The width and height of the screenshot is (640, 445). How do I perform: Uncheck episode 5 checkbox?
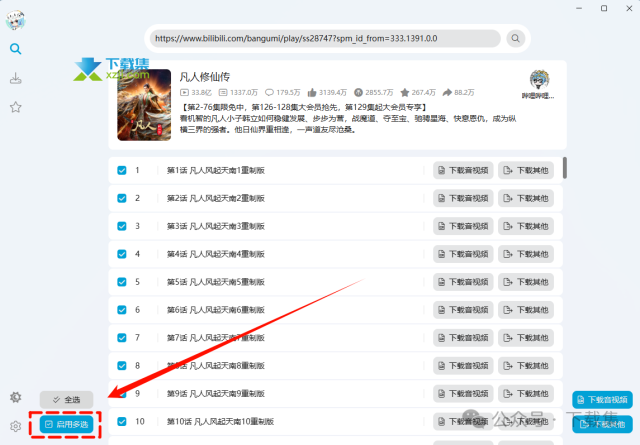coord(122,282)
